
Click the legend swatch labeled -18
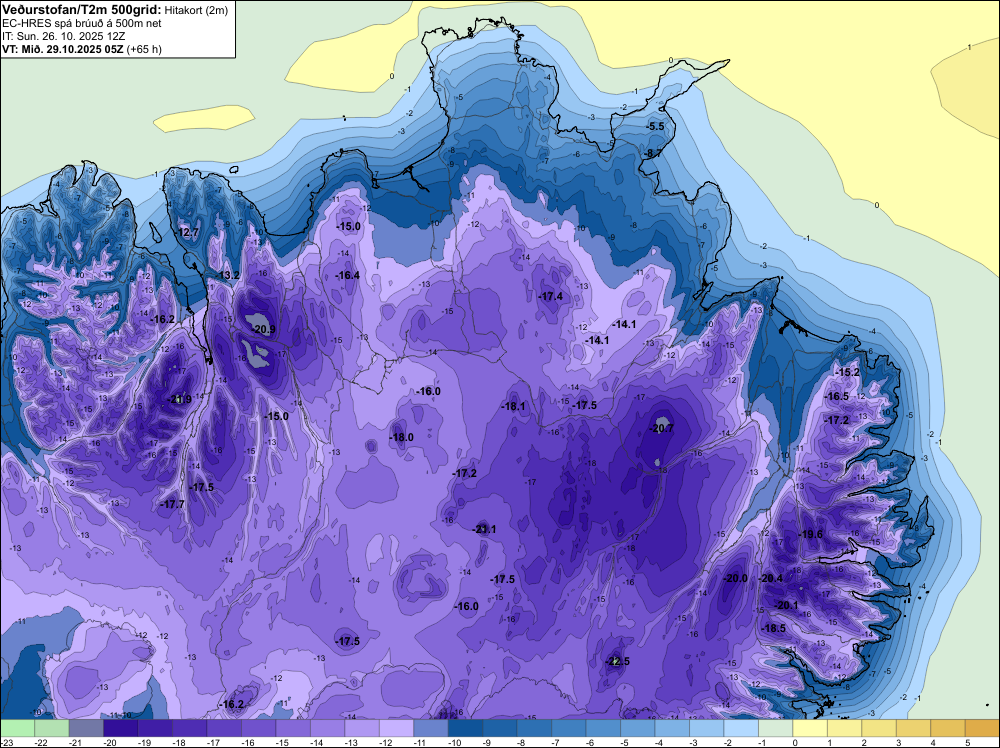189,728
